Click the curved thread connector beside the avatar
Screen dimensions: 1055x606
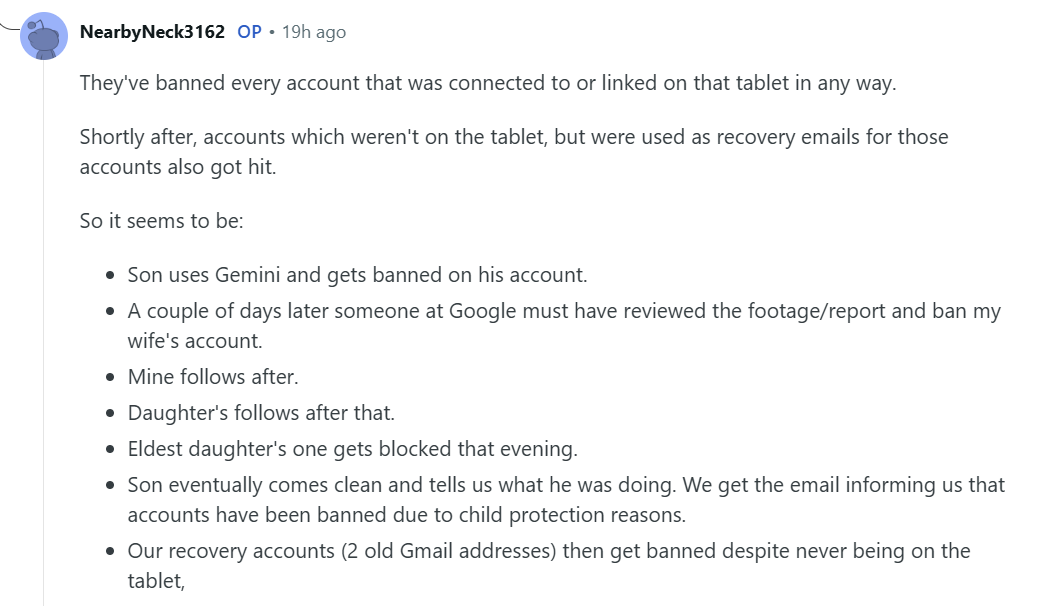(10, 24)
